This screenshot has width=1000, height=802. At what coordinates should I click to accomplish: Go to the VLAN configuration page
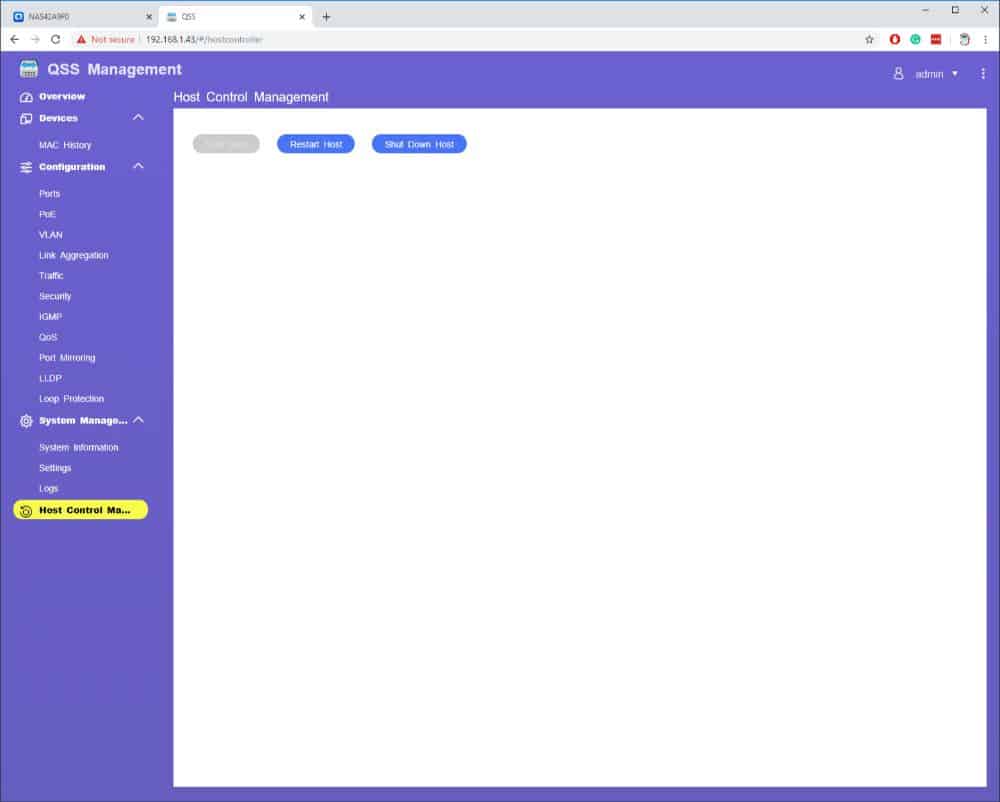pyautogui.click(x=50, y=235)
